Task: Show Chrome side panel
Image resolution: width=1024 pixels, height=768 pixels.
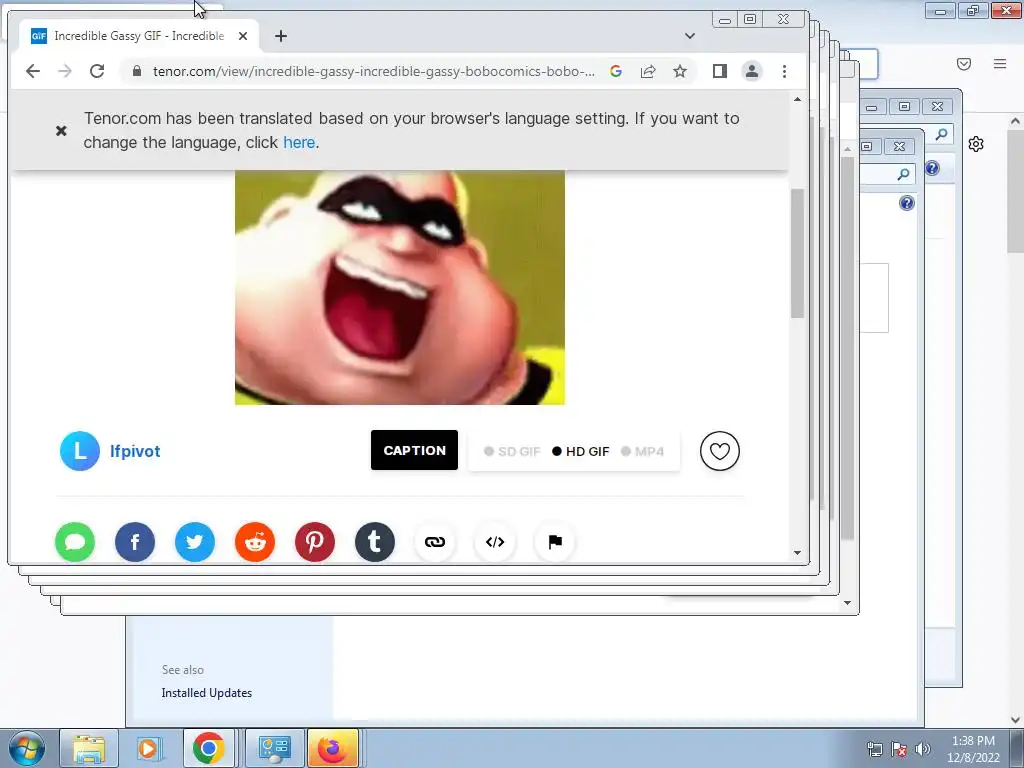Action: coord(720,71)
